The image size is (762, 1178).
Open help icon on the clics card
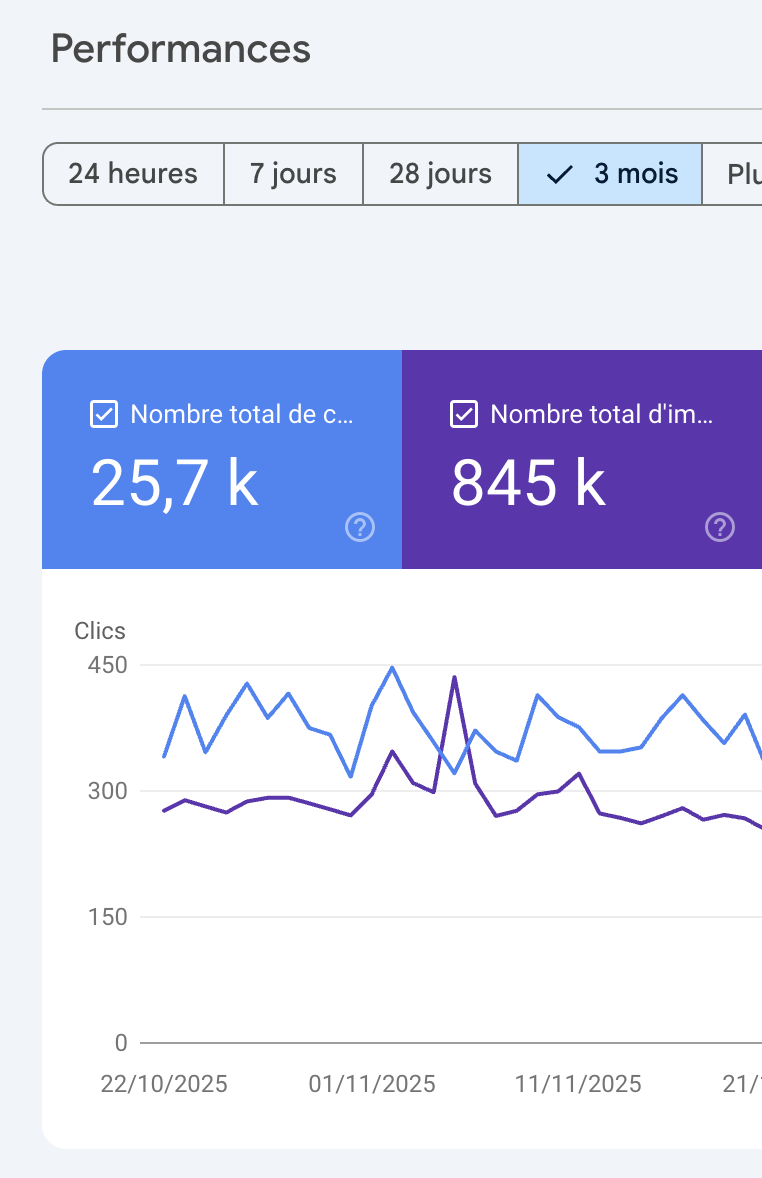point(360,527)
